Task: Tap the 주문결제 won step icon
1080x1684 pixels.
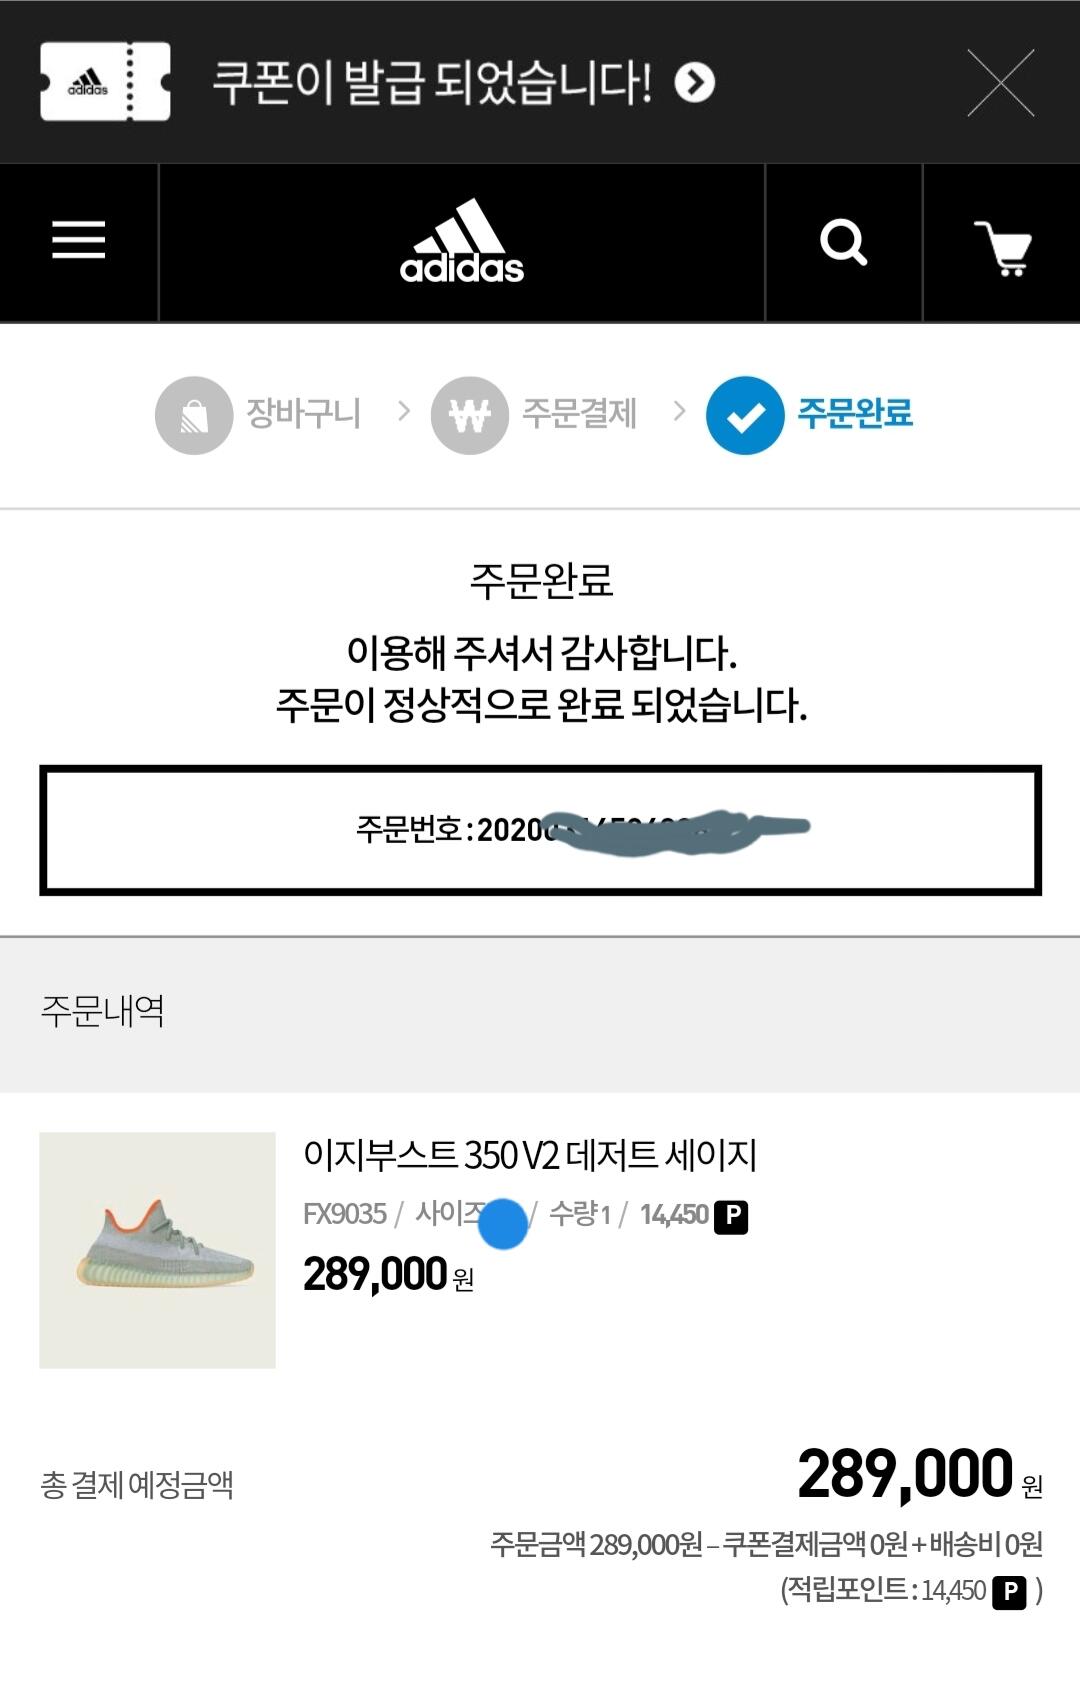Action: 469,415
